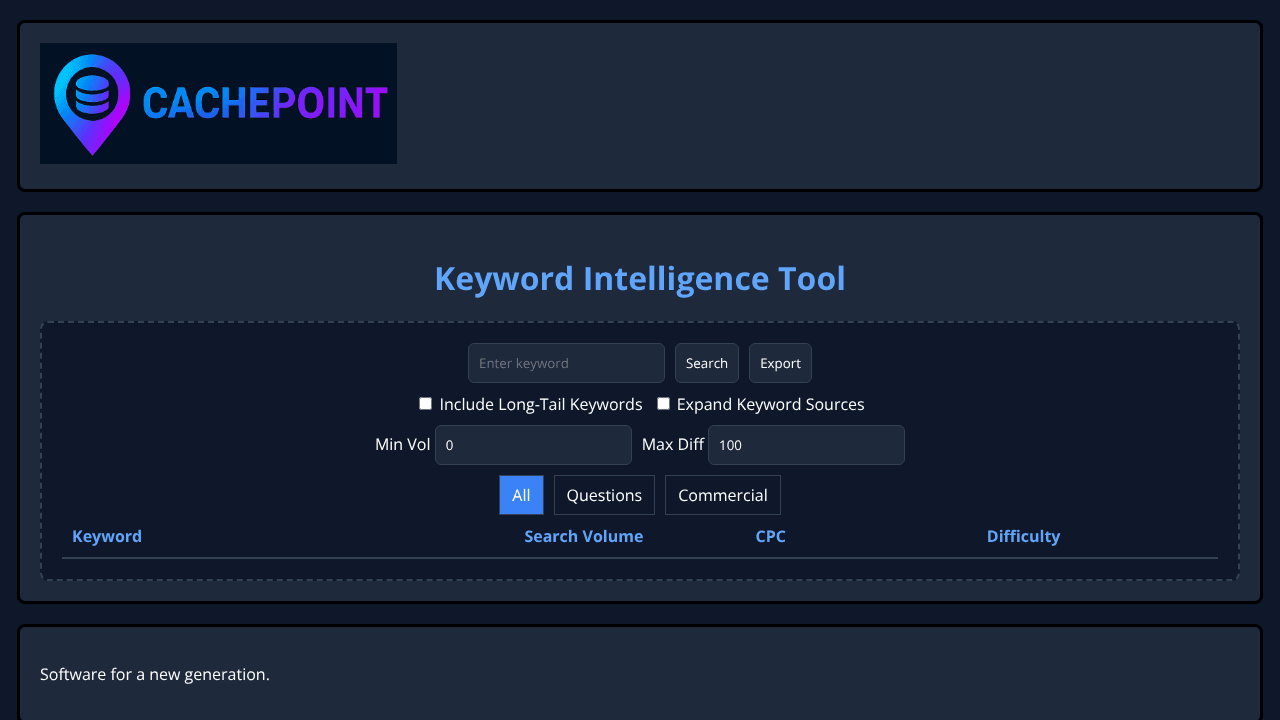Focus the Max Diff input field
Viewport: 1280px width, 720px height.
coord(806,445)
